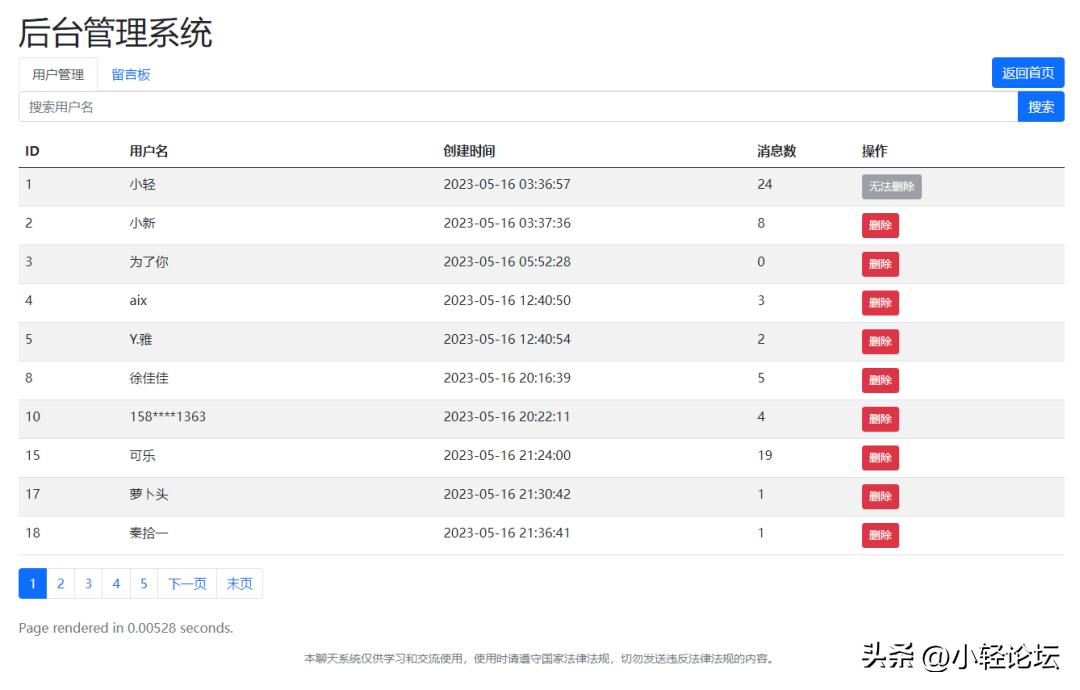
Task: Go to page 2 of the user list
Action: [x=61, y=582]
